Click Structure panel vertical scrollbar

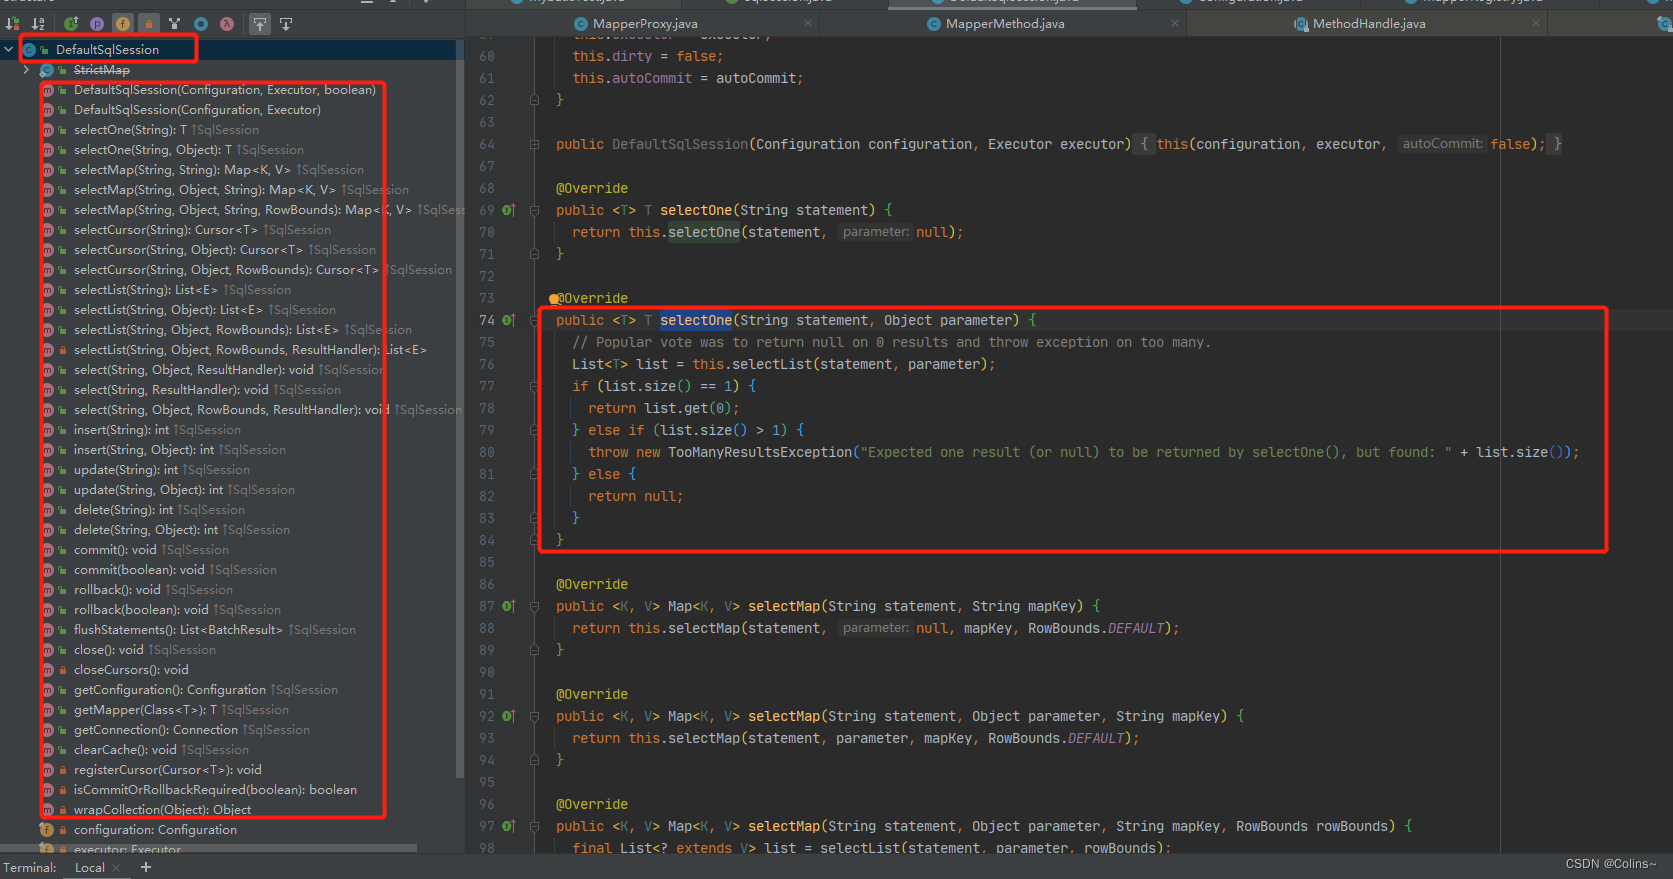pos(460,410)
